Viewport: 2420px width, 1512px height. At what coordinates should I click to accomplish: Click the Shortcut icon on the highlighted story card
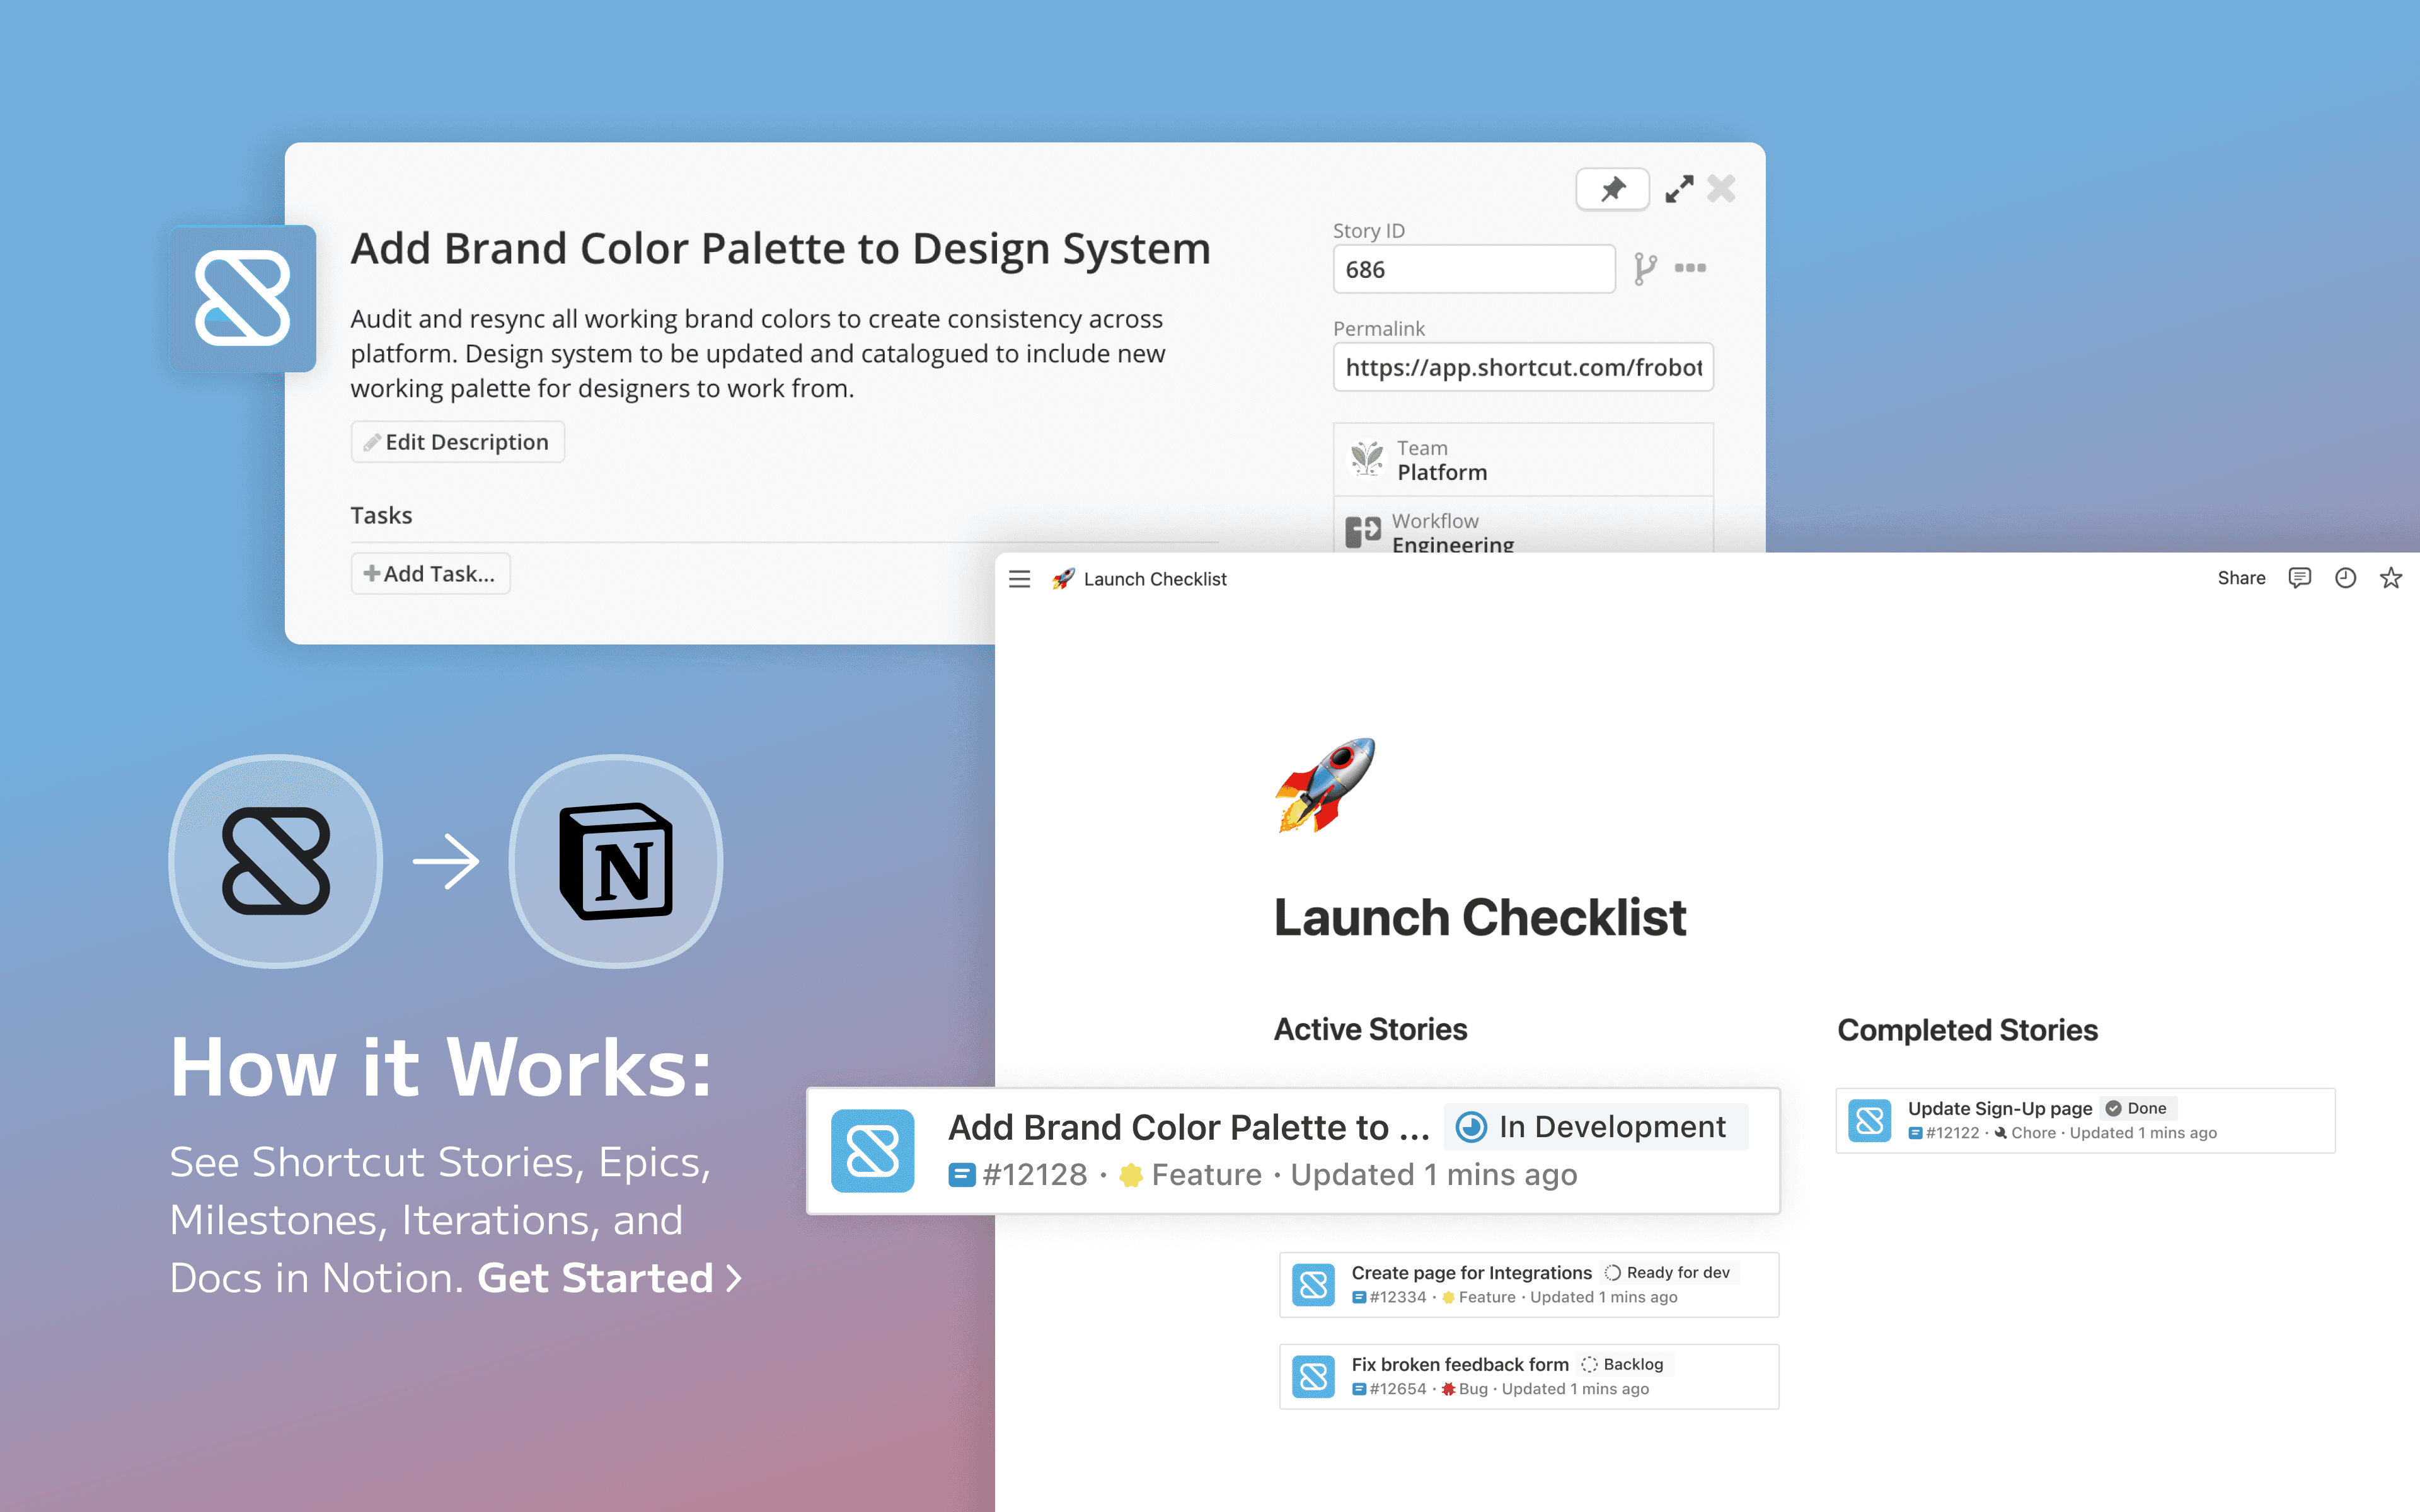pyautogui.click(x=872, y=1151)
